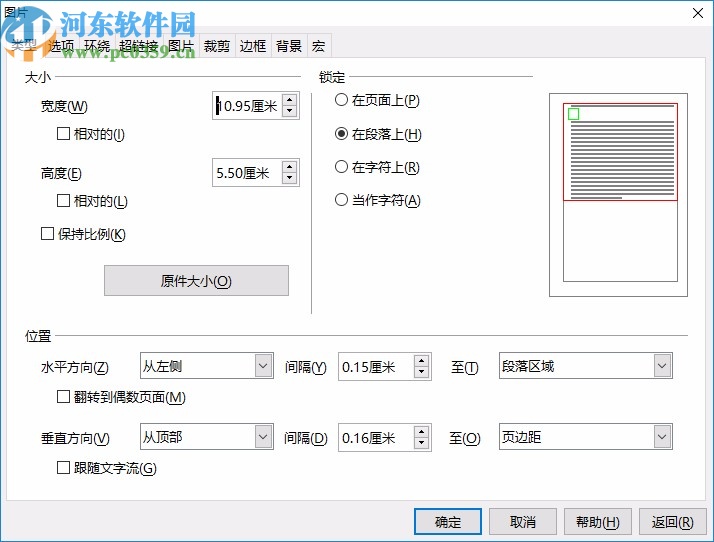This screenshot has width=714, height=542.
Task: Open the 环绕 tab
Action: (97, 46)
